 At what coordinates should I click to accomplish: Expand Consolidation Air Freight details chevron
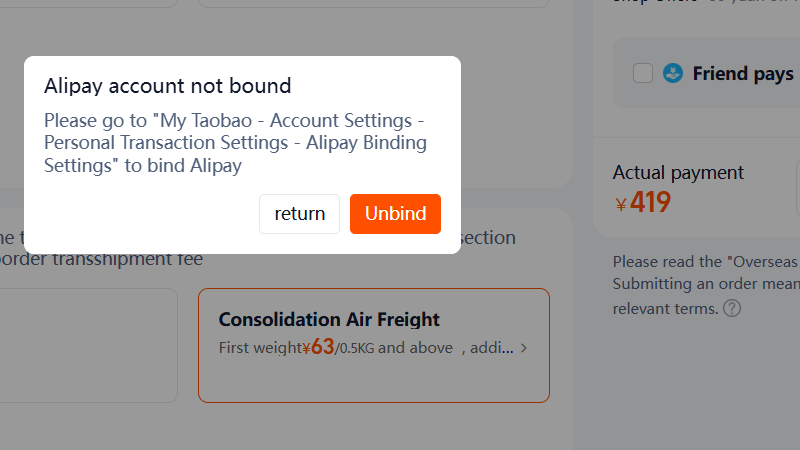coord(525,349)
